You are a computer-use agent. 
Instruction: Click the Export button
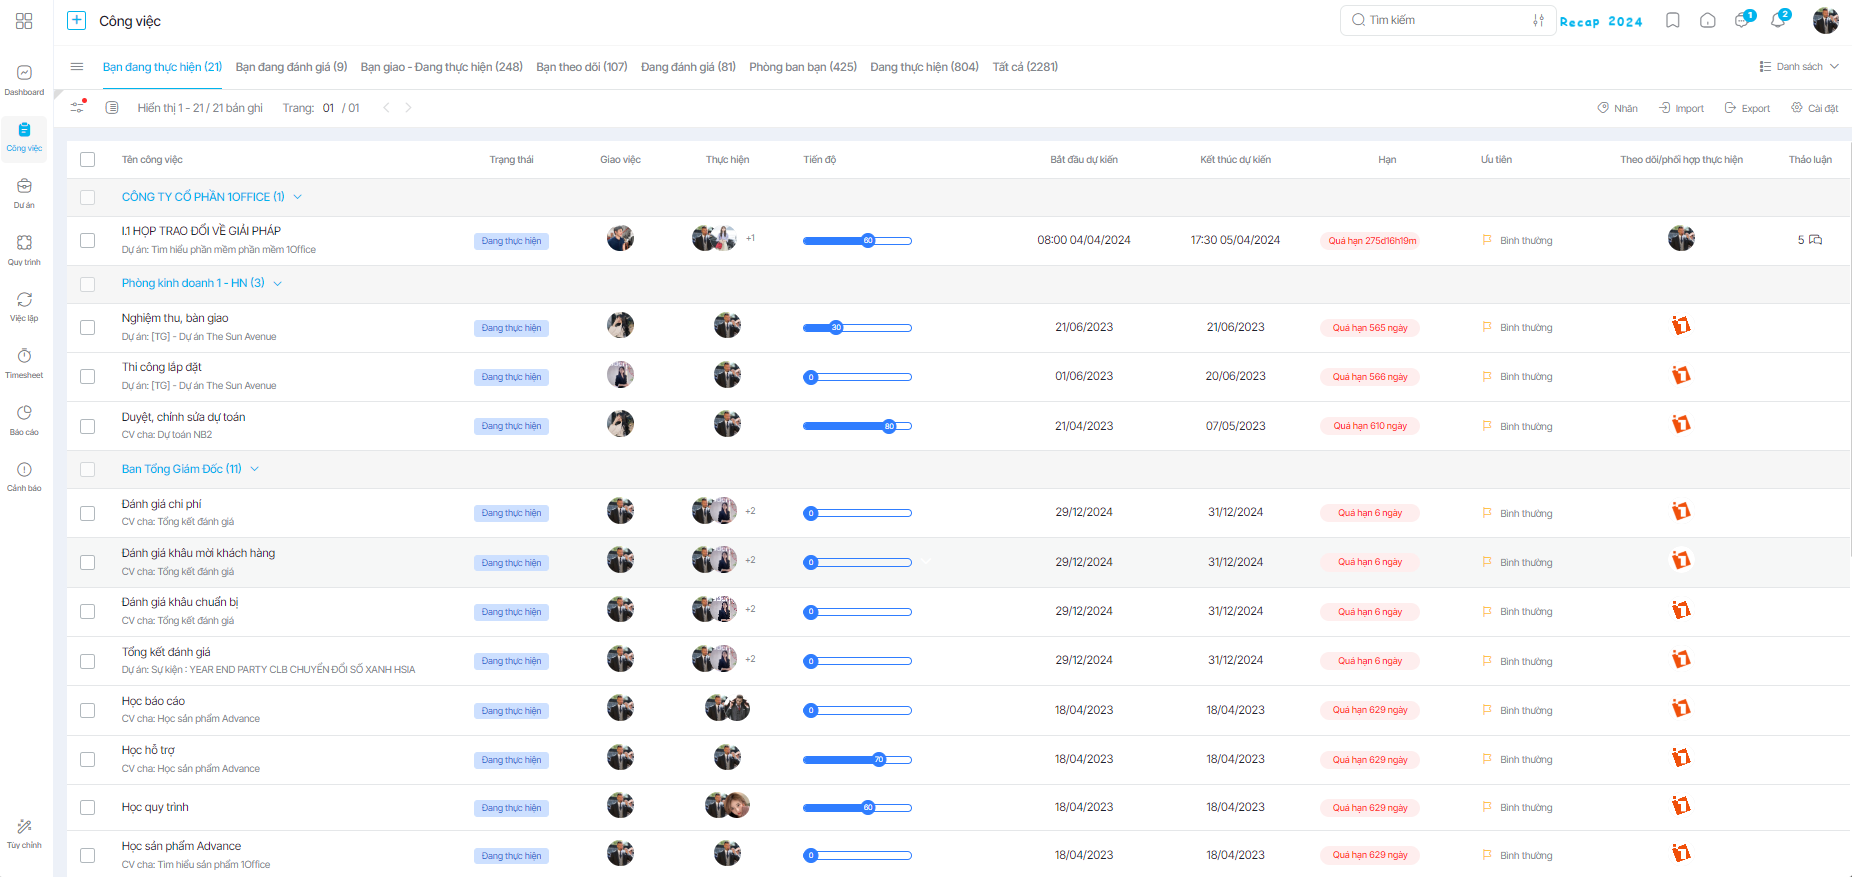[1747, 108]
